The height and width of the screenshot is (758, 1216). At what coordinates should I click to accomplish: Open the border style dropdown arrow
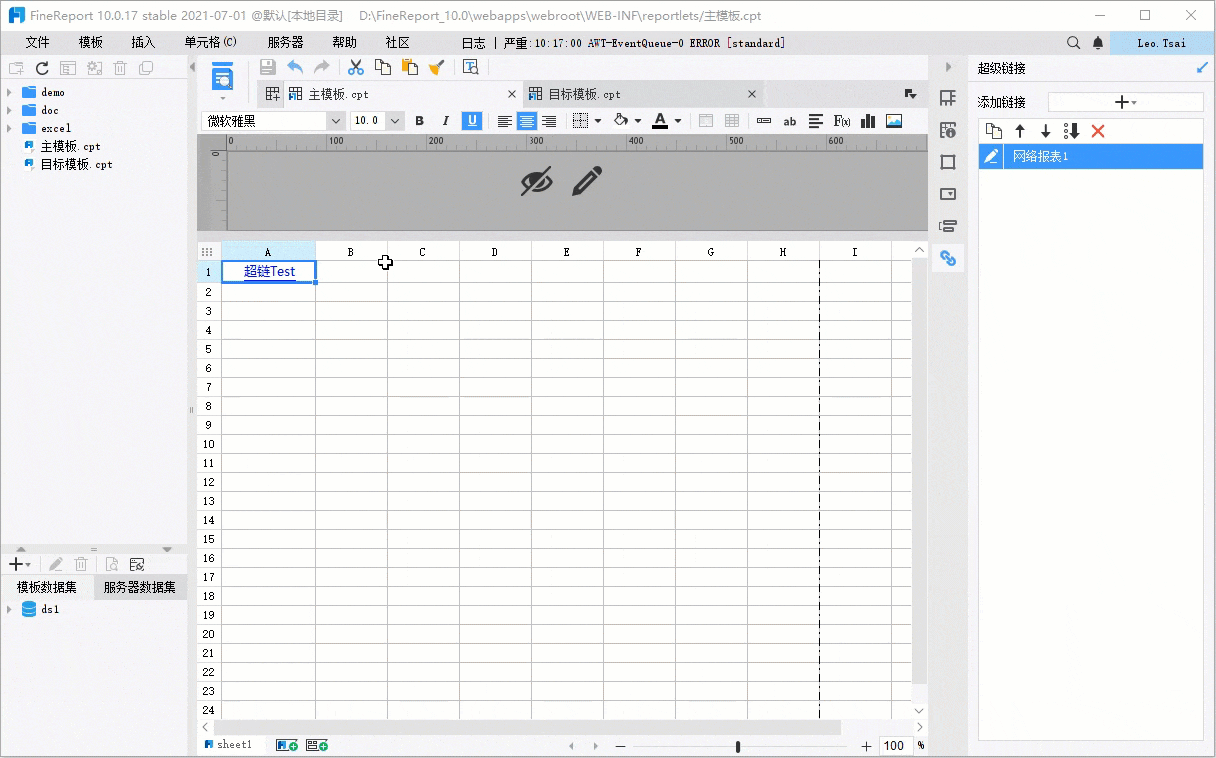coord(598,121)
